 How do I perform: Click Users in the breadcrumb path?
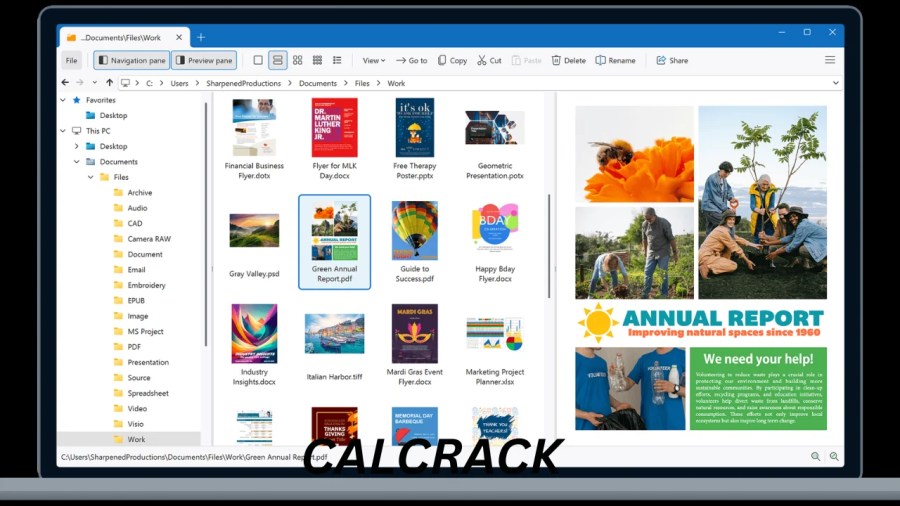(179, 83)
